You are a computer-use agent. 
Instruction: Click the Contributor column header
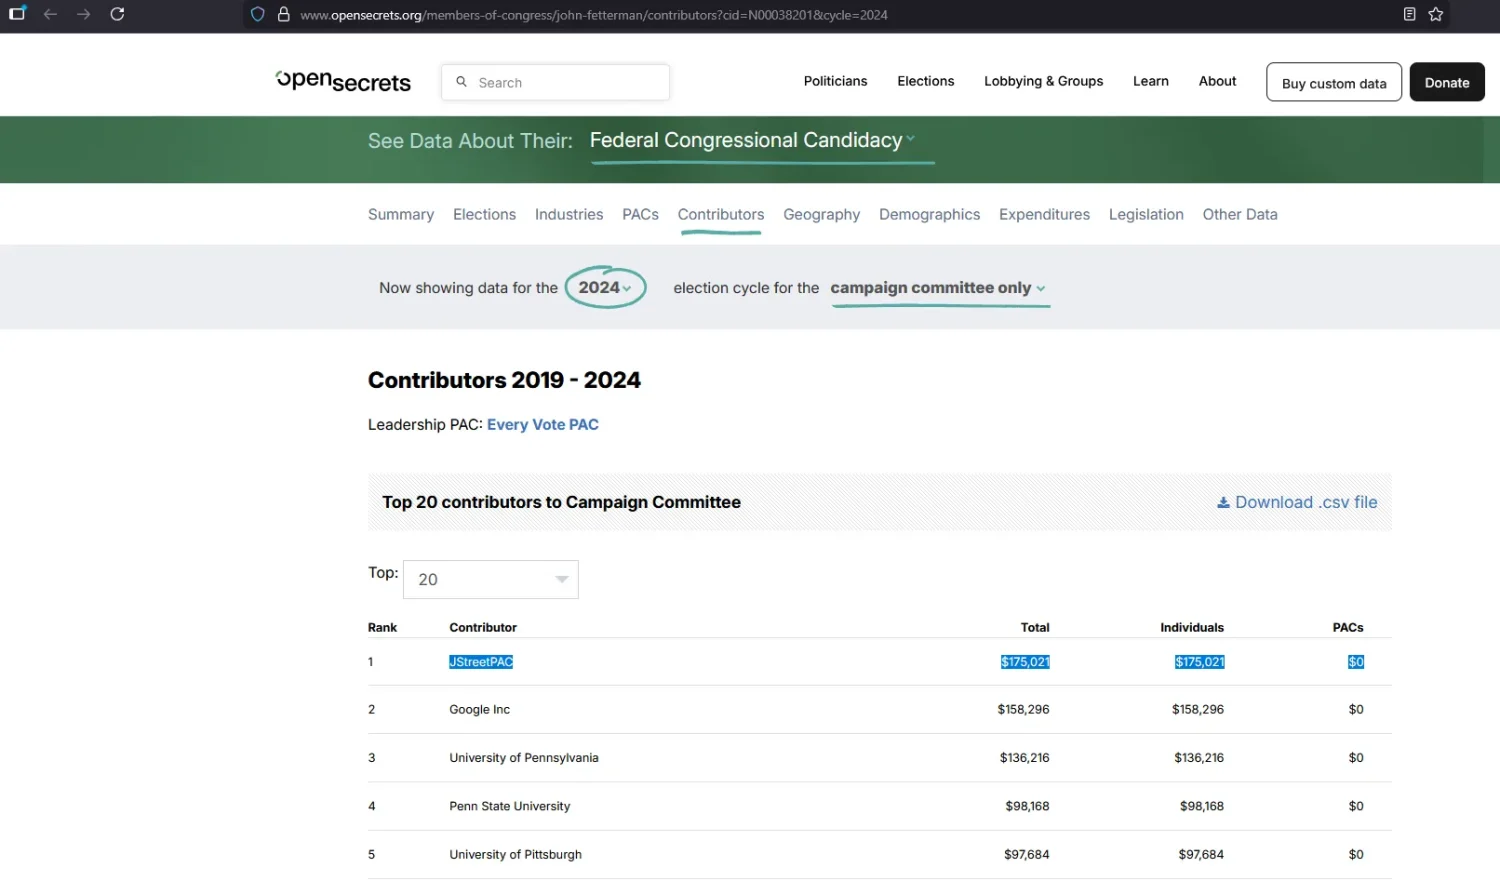coord(483,627)
